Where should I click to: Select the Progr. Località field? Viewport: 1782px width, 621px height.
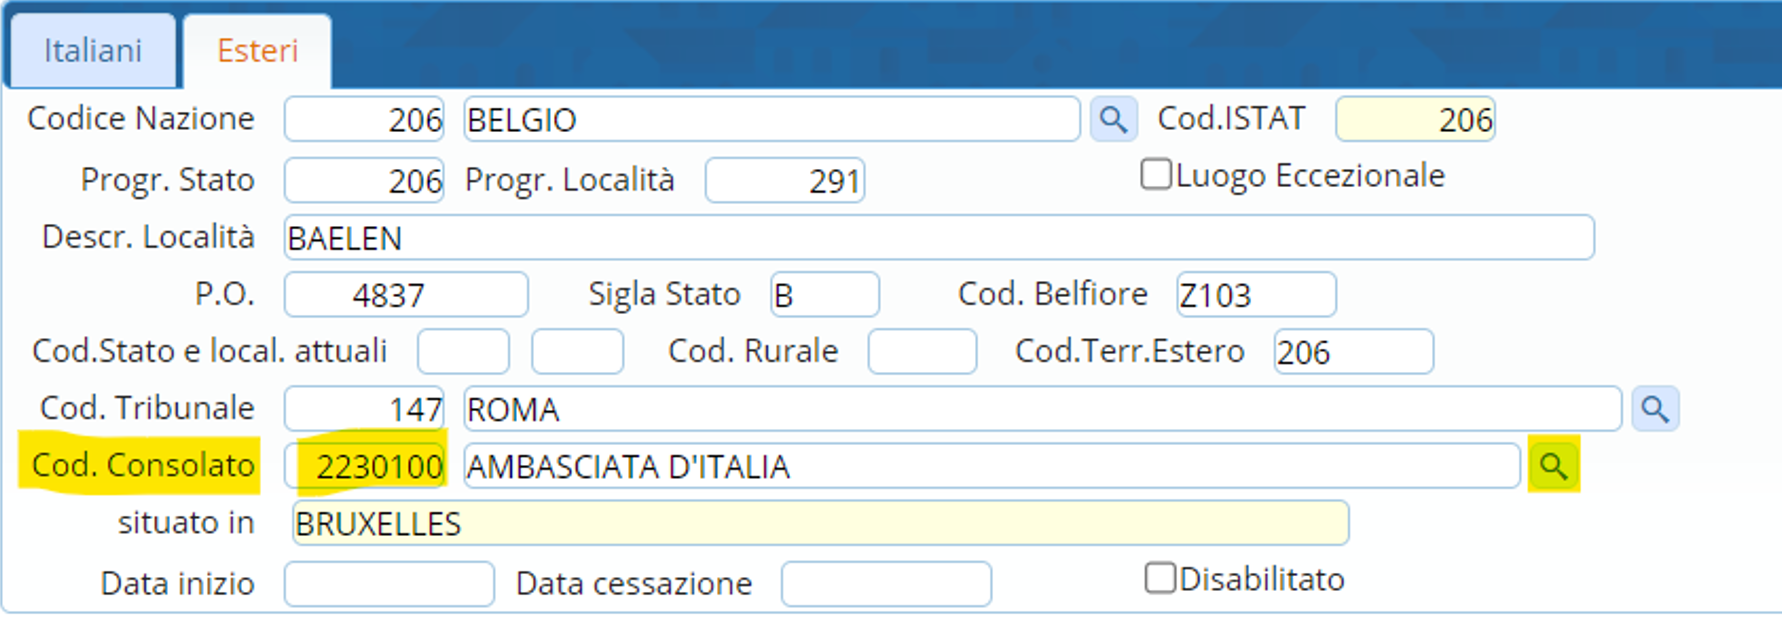coord(784,181)
